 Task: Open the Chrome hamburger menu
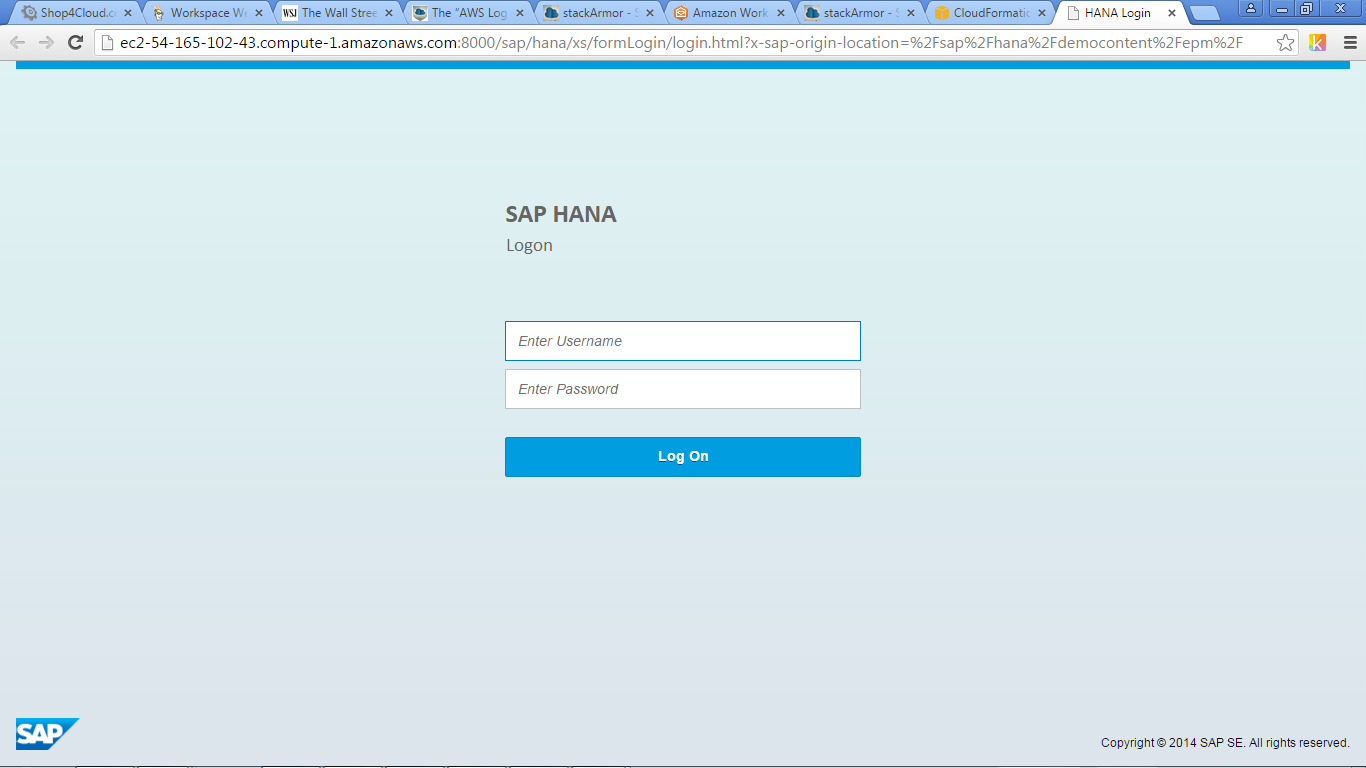[x=1350, y=42]
